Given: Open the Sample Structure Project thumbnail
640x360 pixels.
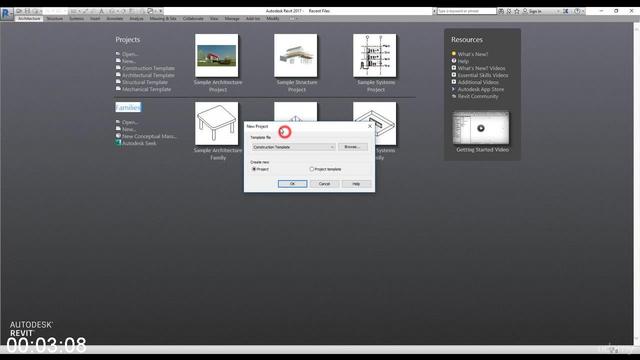Looking at the screenshot, I should (296, 56).
